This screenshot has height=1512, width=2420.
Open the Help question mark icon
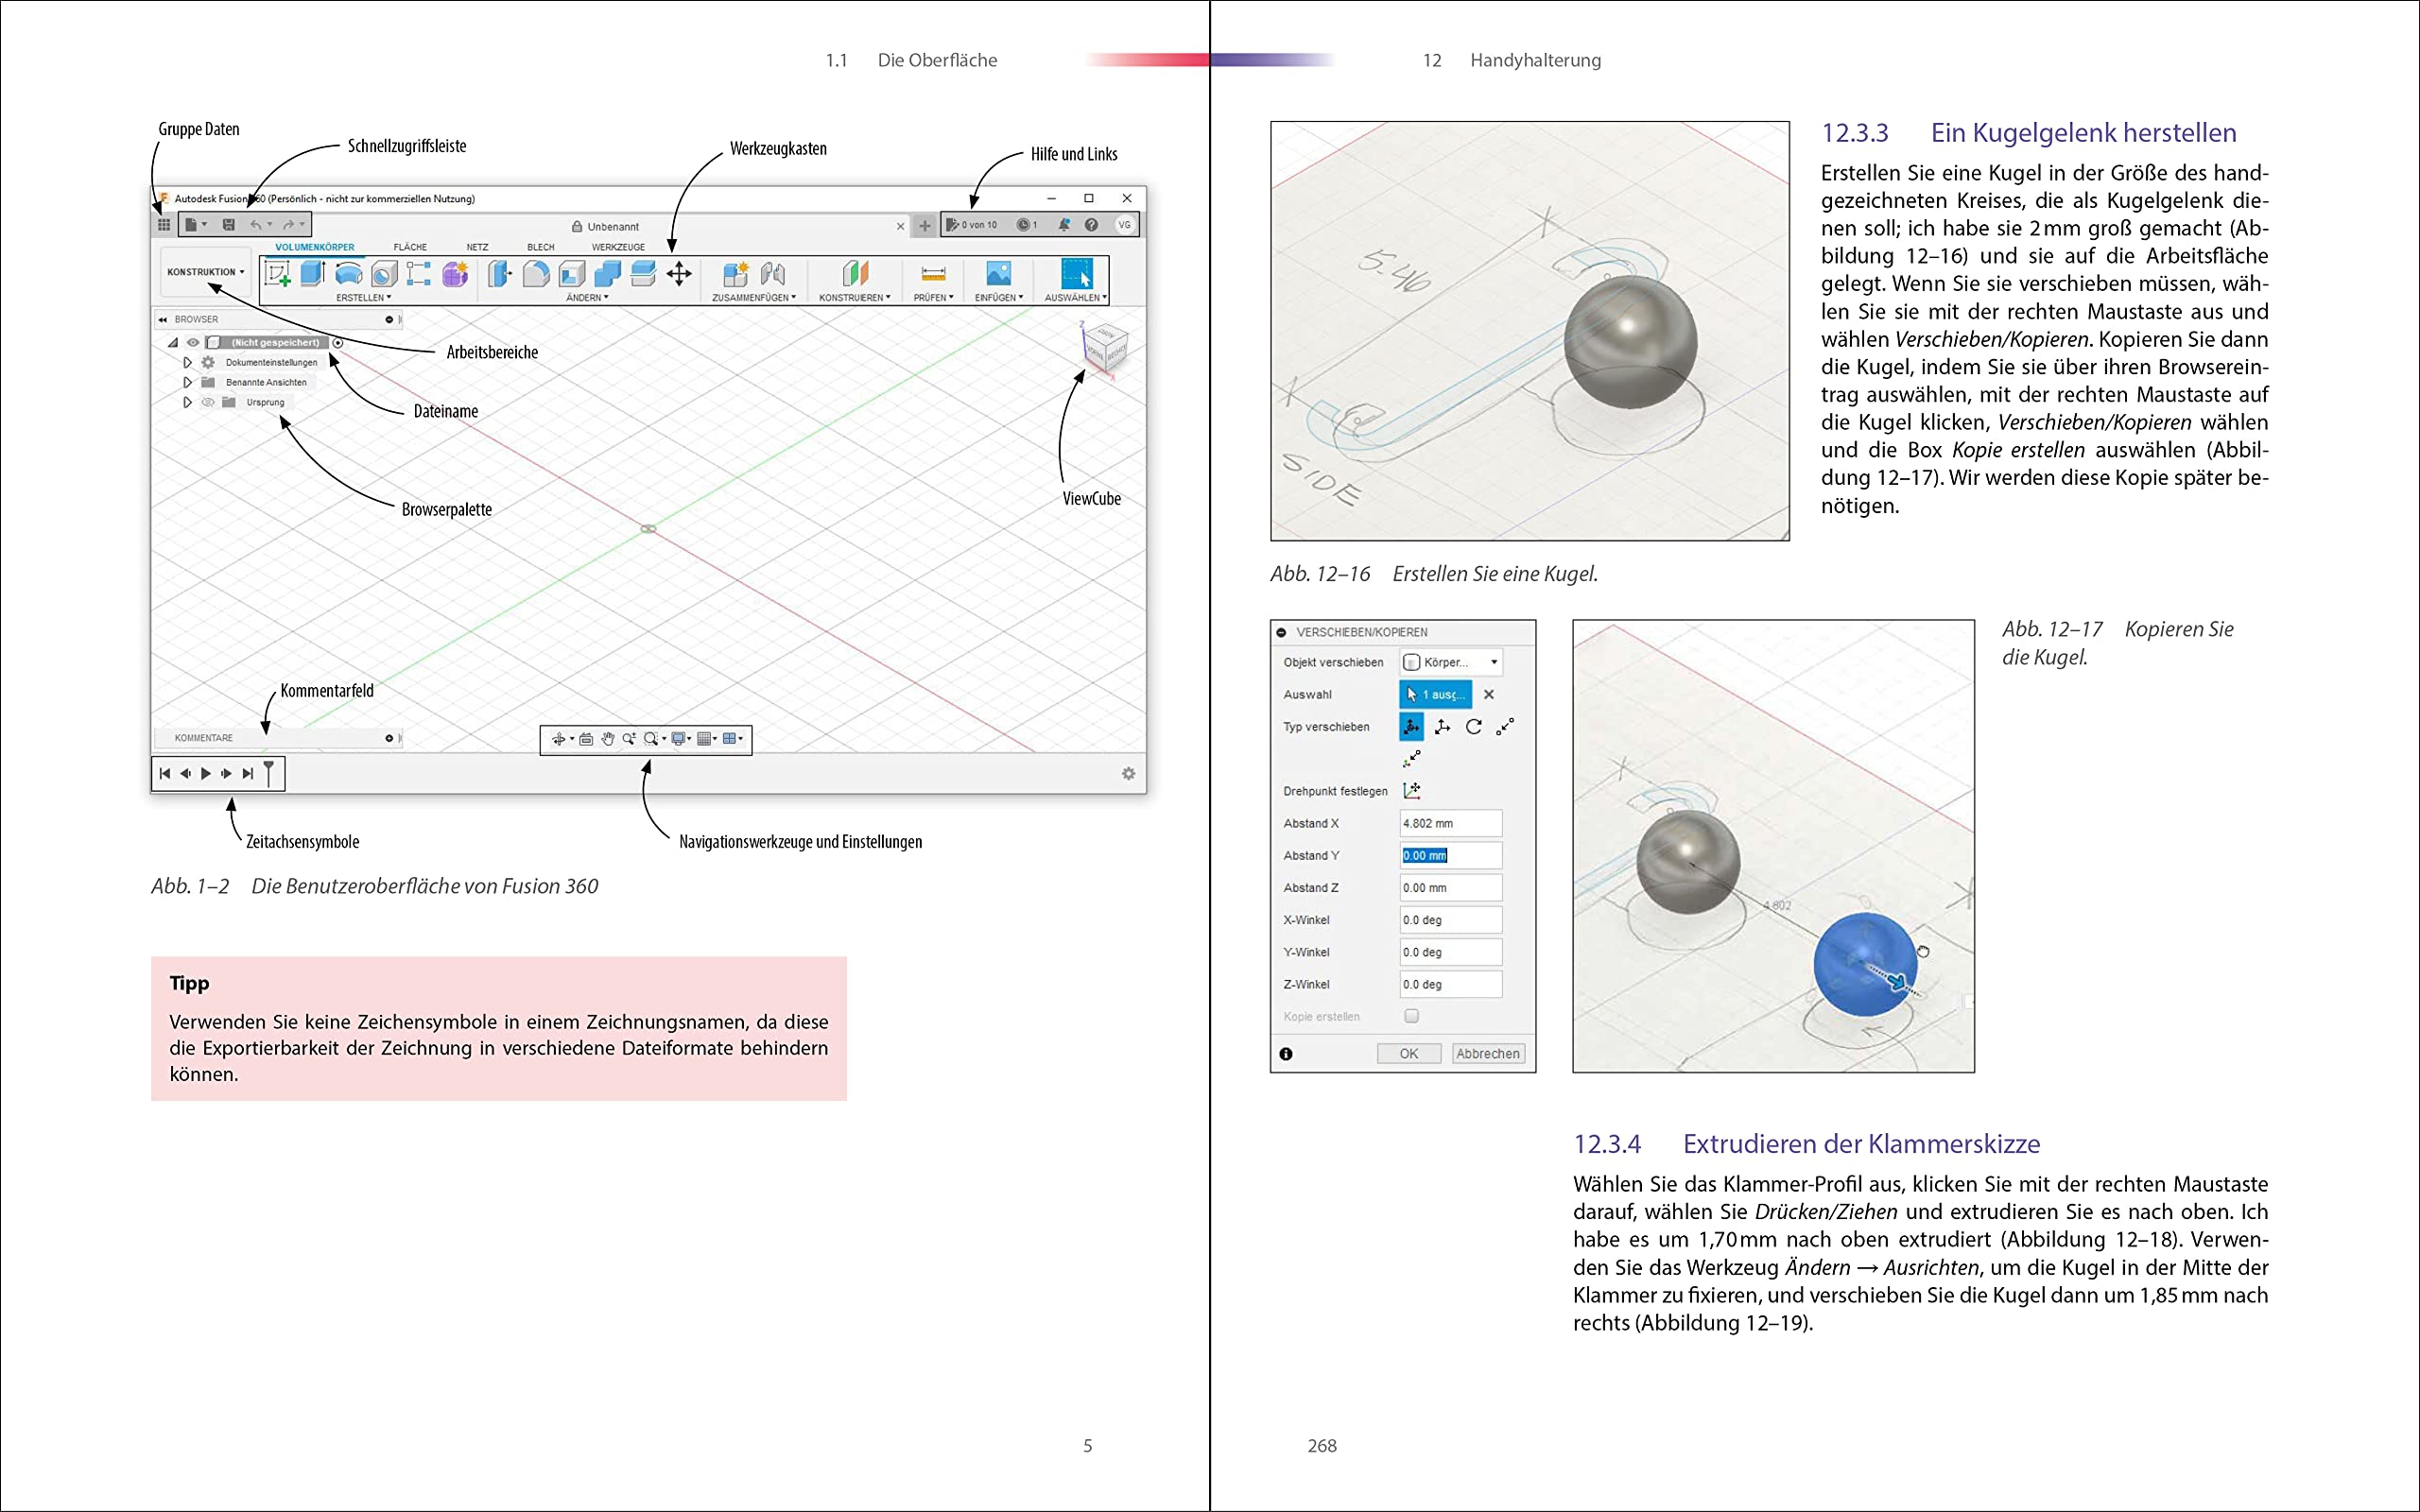click(x=1092, y=225)
